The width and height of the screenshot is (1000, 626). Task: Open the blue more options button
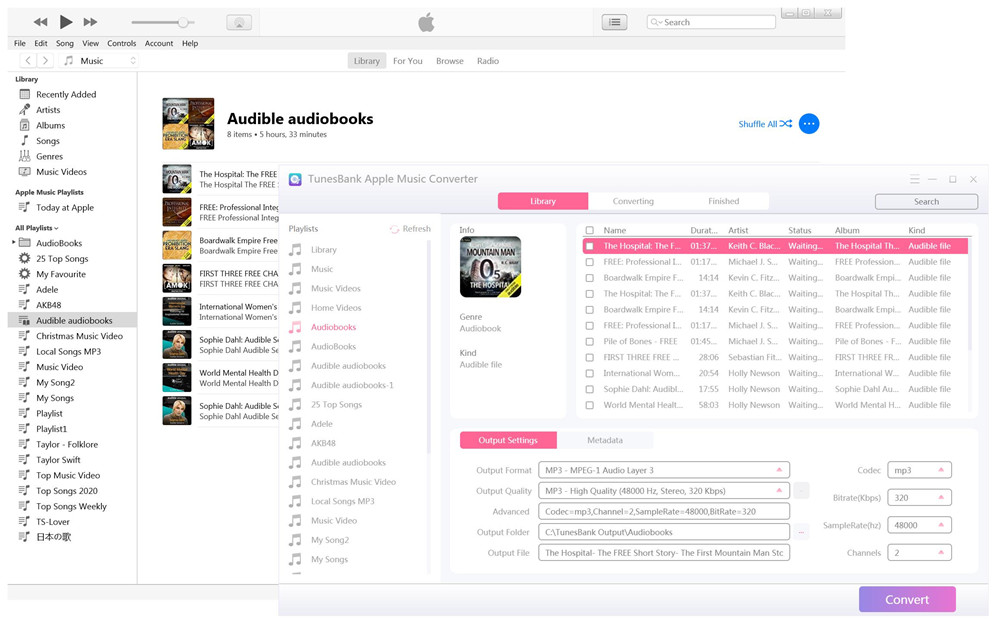point(809,124)
